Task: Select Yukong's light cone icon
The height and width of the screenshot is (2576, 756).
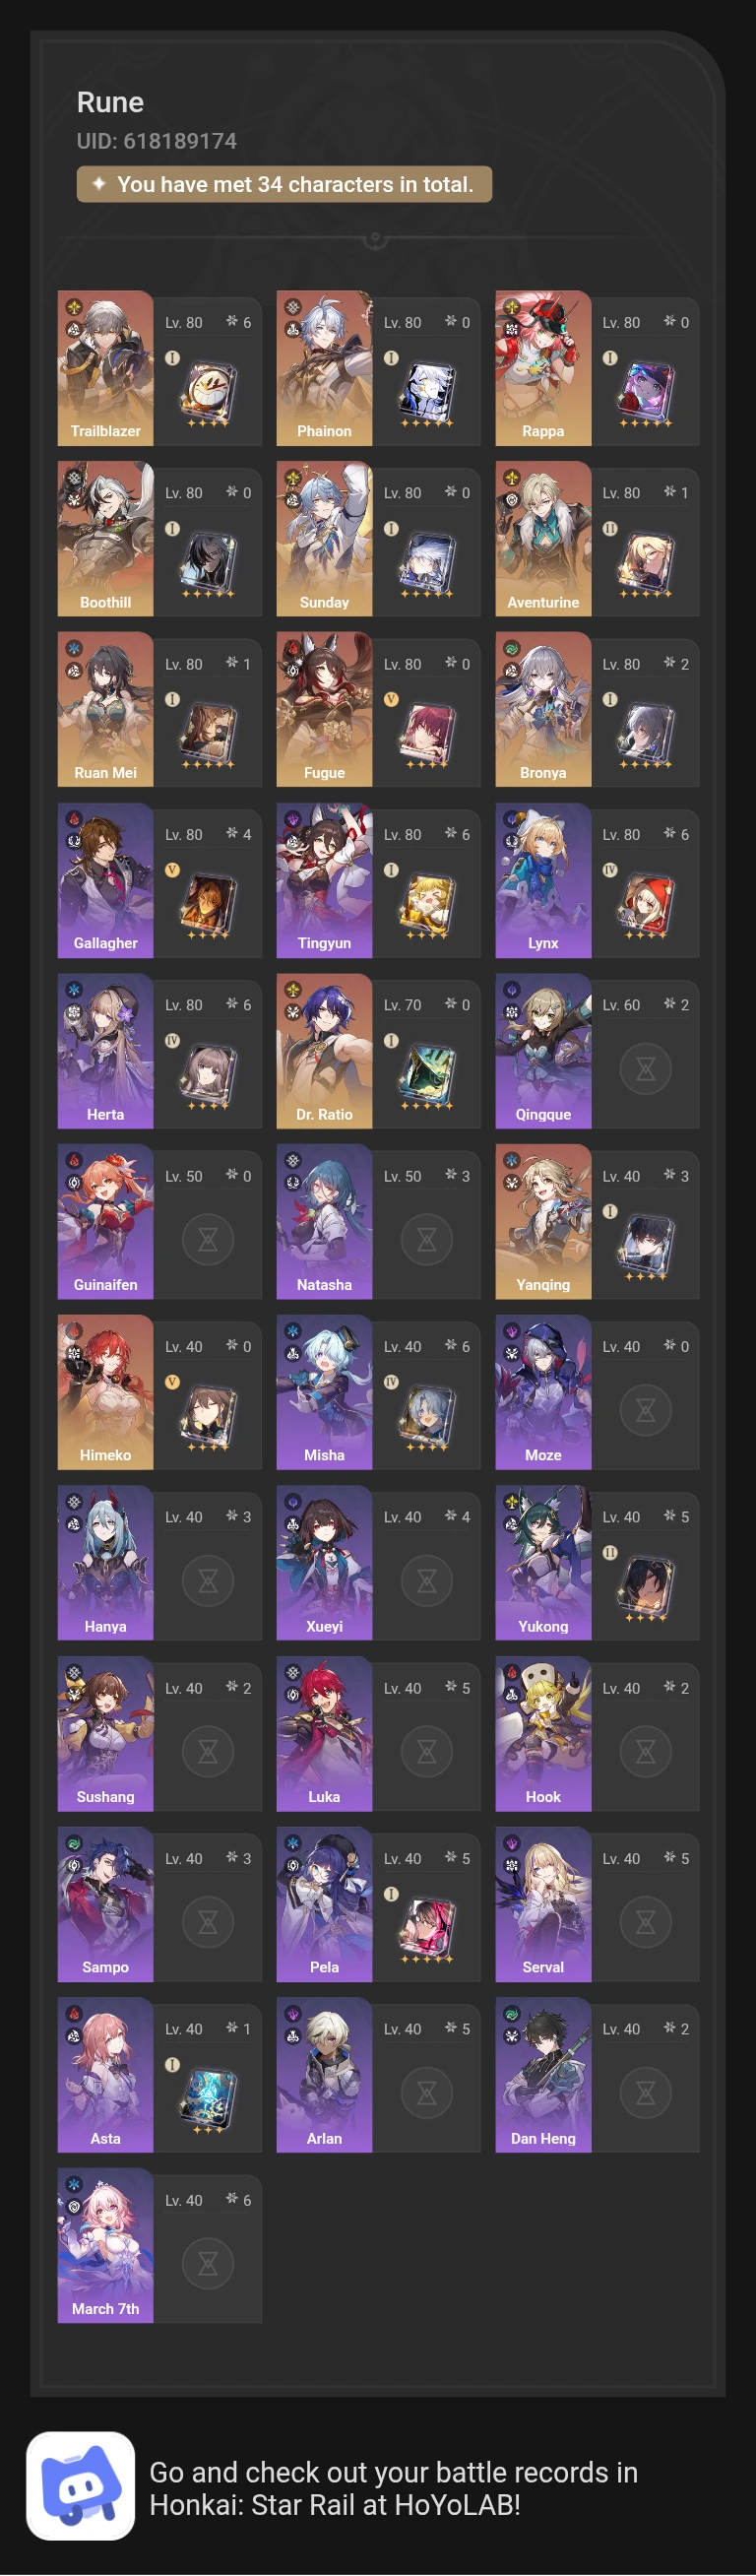Action: [x=646, y=1588]
